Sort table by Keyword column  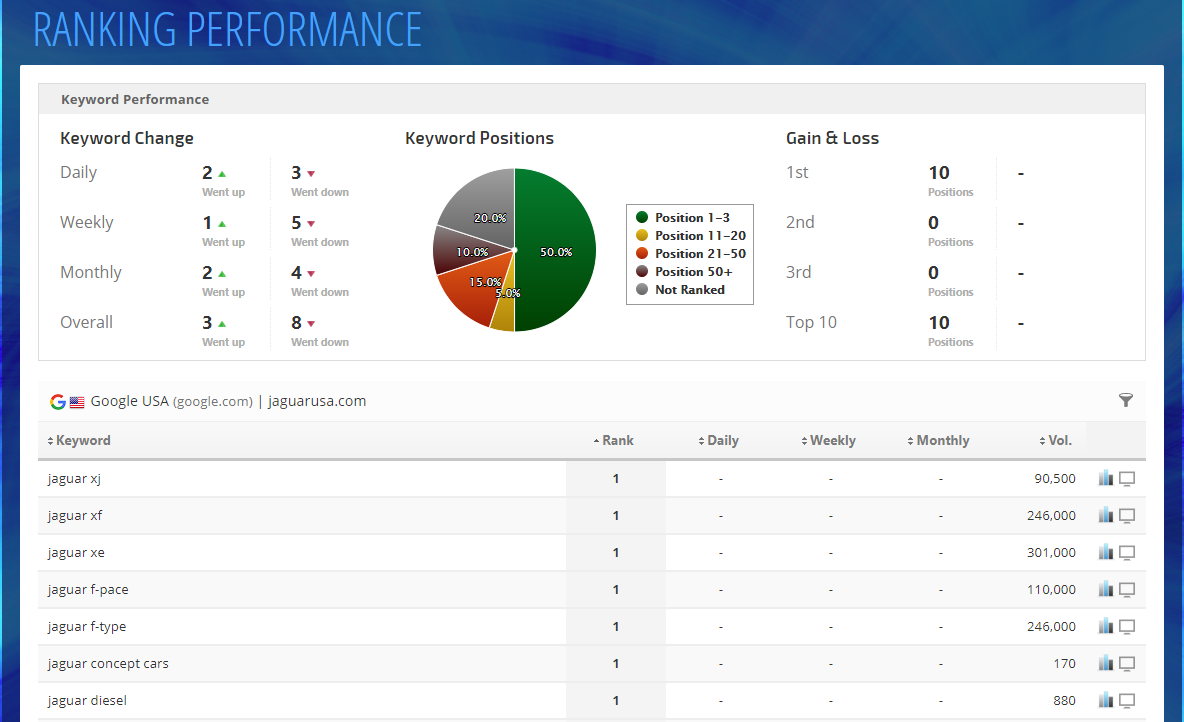tap(82, 441)
